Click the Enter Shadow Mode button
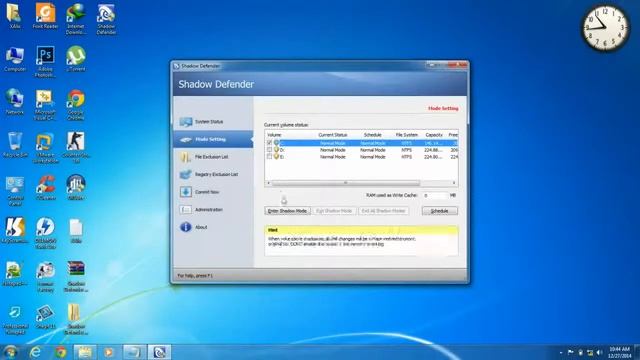The width and height of the screenshot is (640, 360). coord(287,211)
